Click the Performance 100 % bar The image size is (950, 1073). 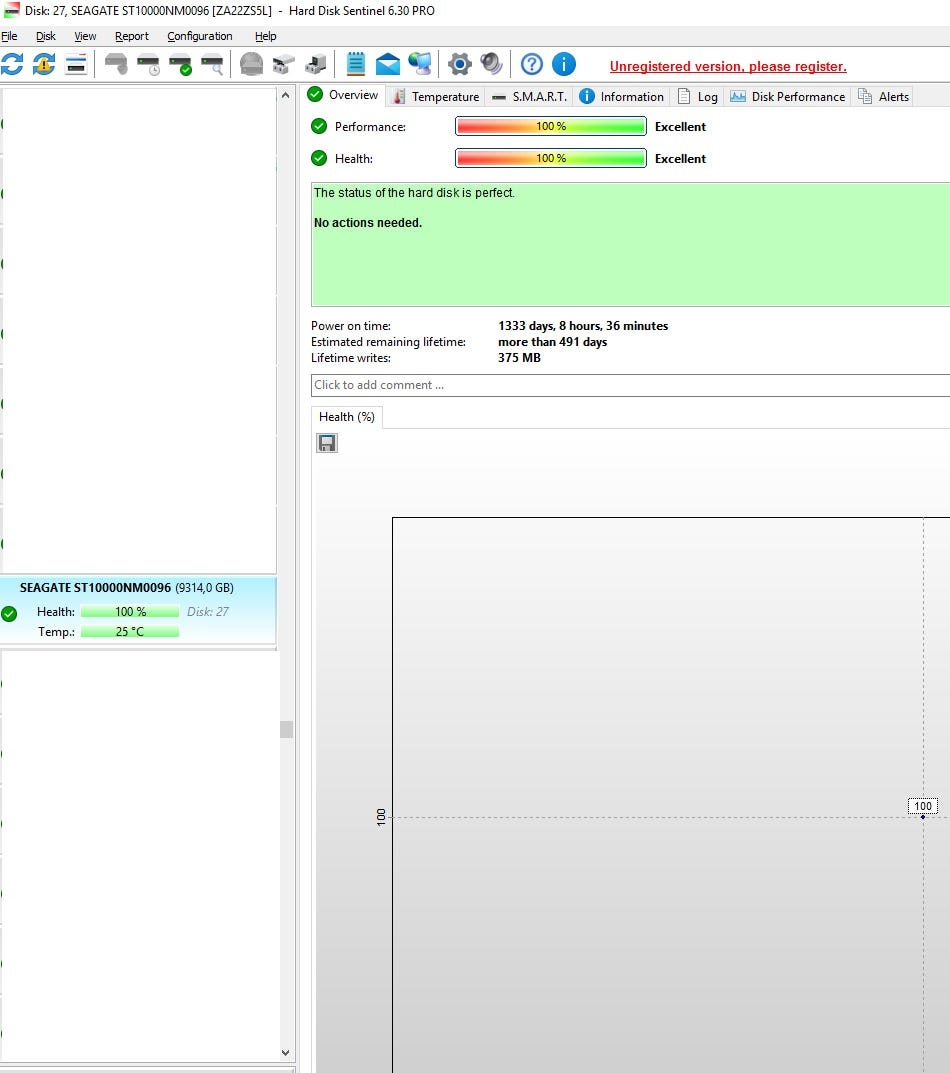click(x=551, y=126)
